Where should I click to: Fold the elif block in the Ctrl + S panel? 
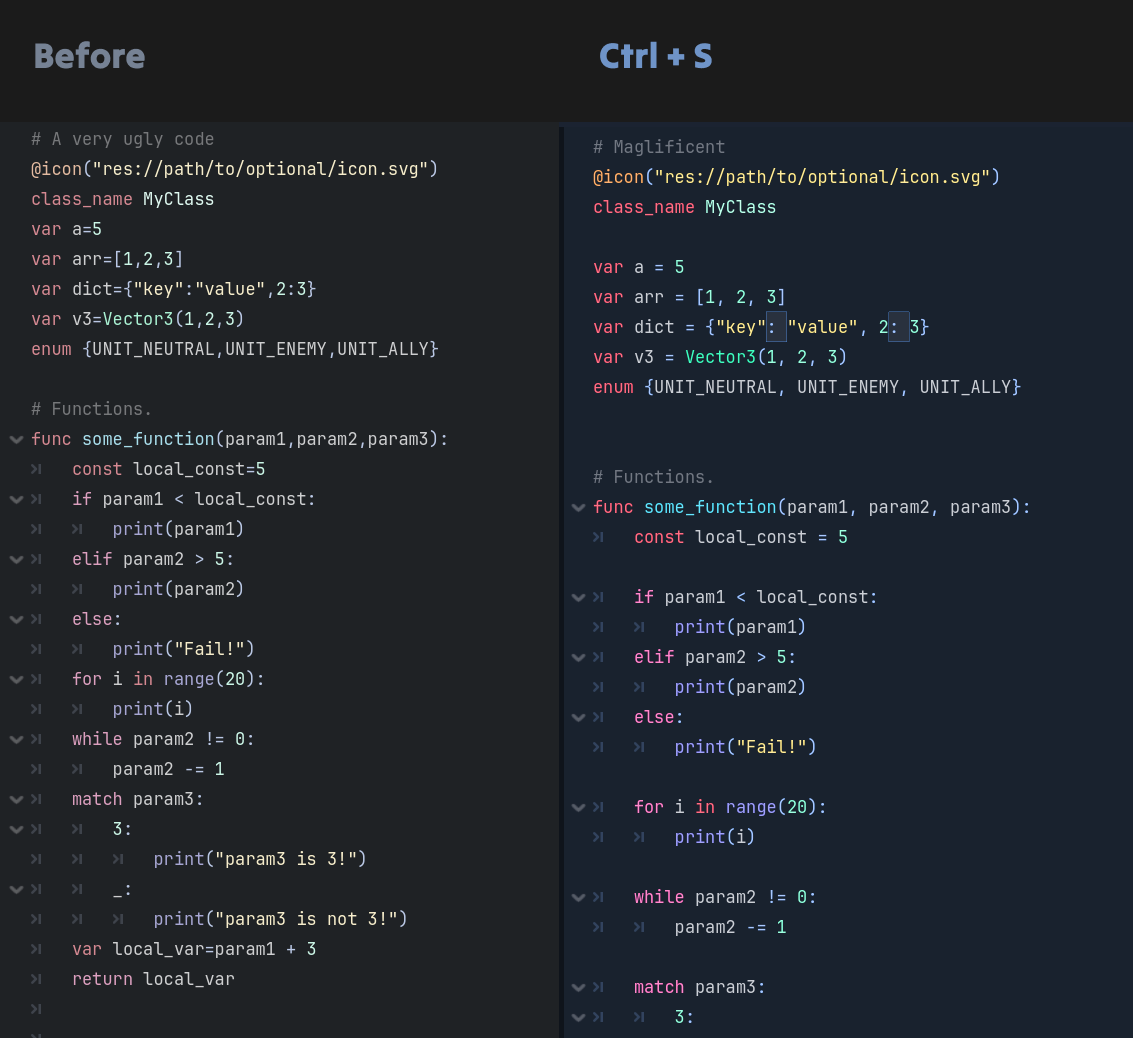578,657
